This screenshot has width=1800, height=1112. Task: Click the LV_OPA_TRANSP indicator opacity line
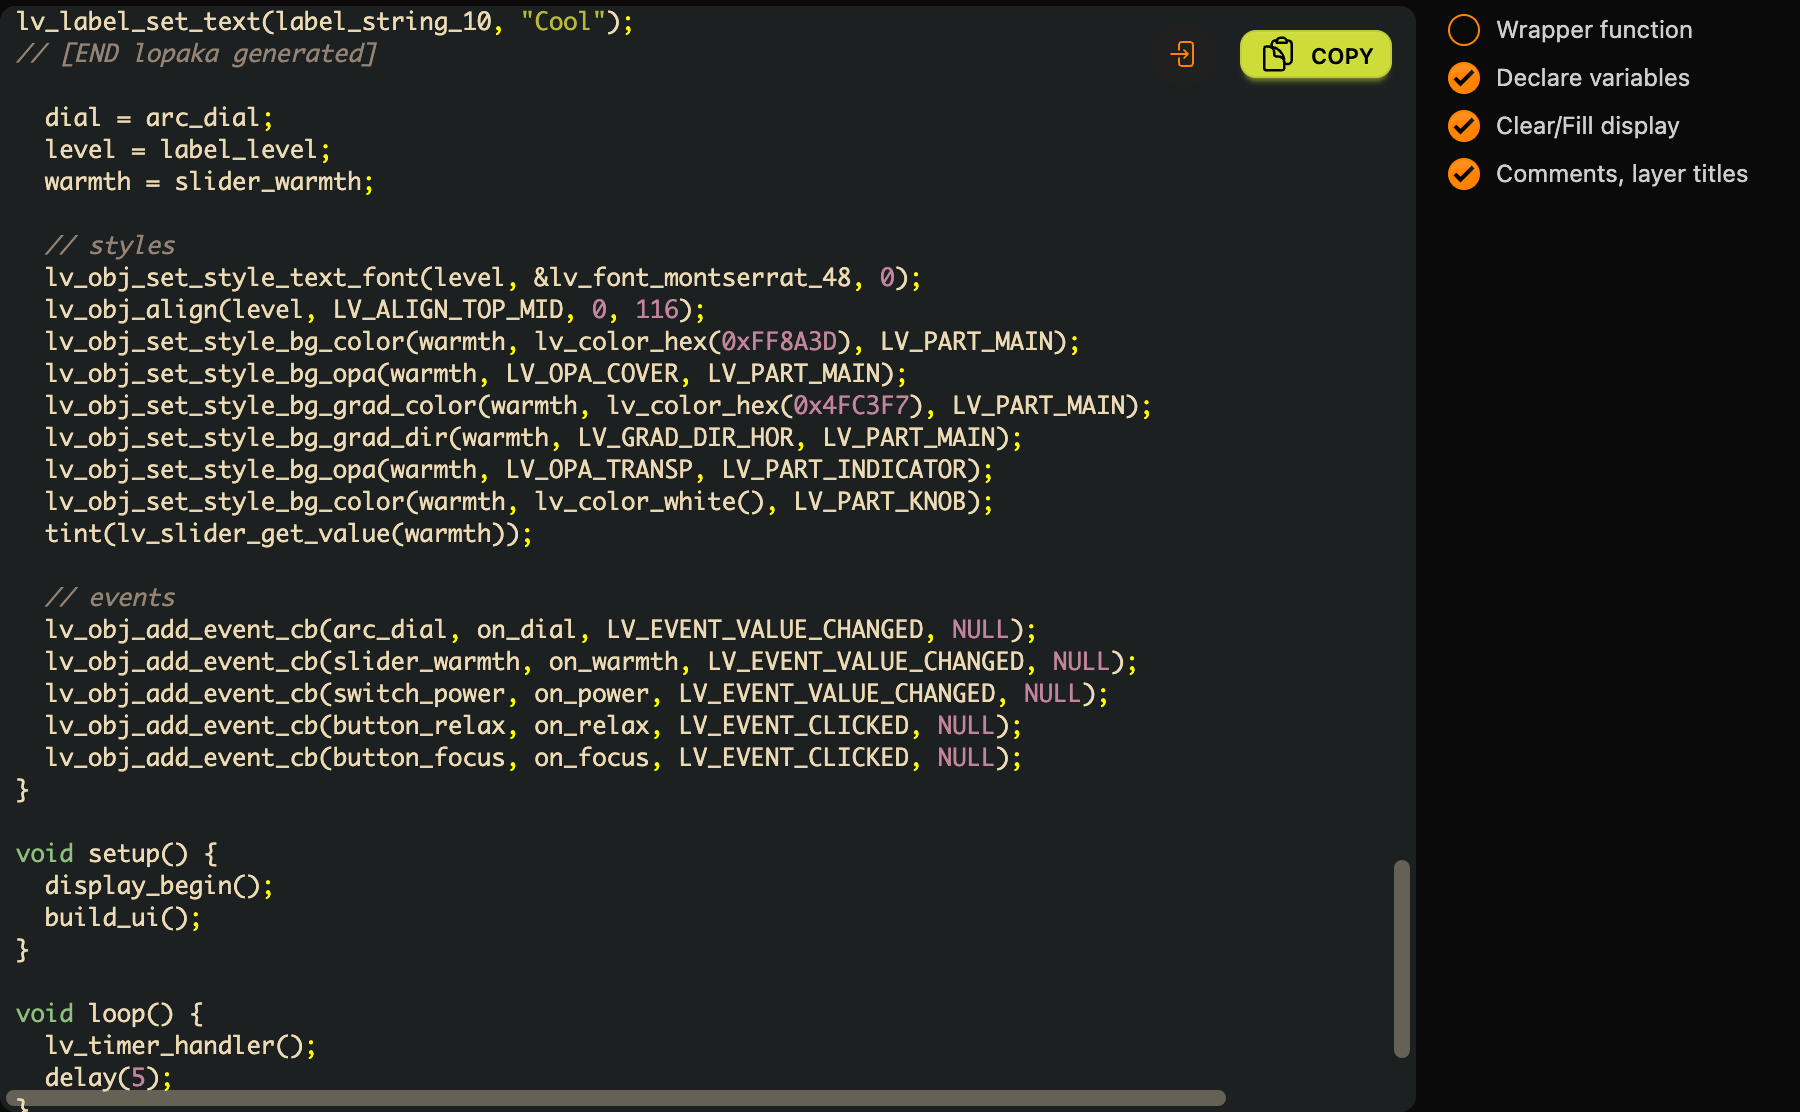pos(519,470)
